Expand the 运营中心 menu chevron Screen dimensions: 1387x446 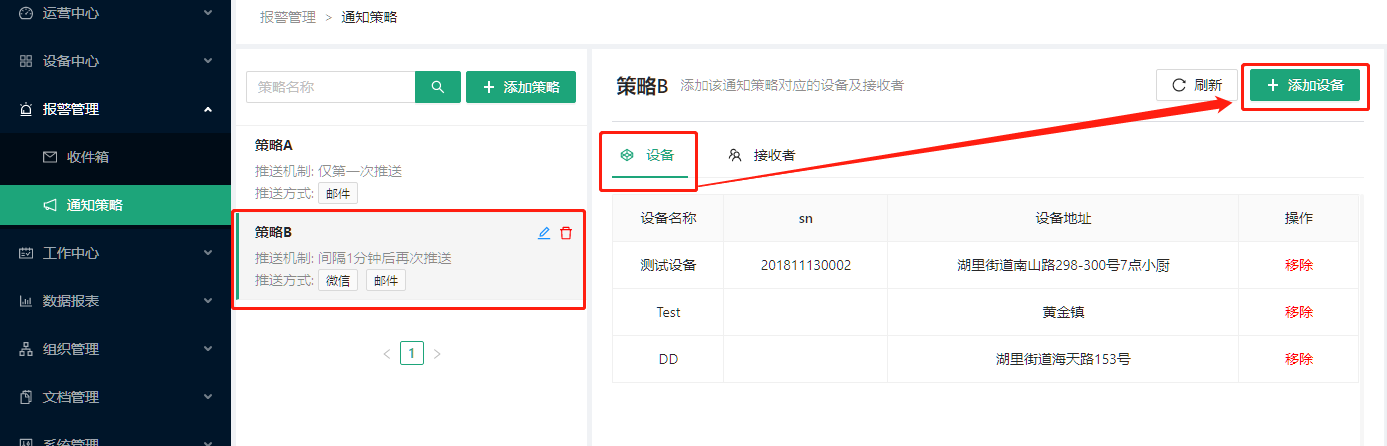(208, 13)
